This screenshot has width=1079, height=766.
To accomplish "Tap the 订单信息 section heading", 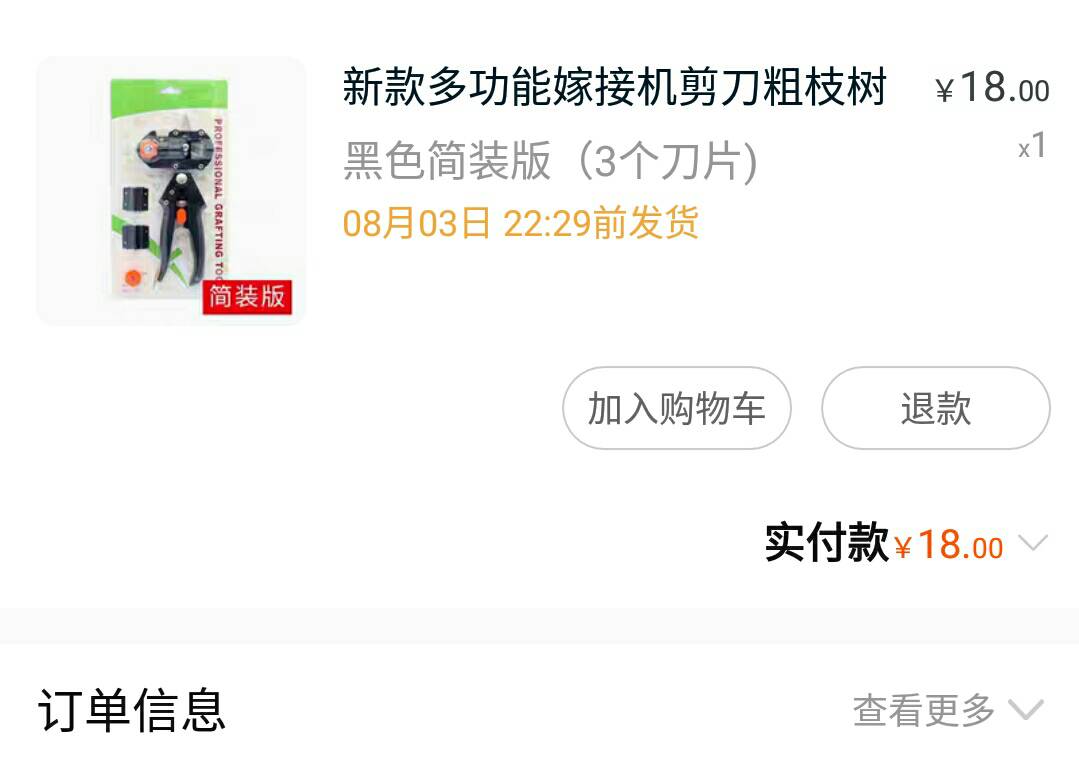I will tap(131, 710).
